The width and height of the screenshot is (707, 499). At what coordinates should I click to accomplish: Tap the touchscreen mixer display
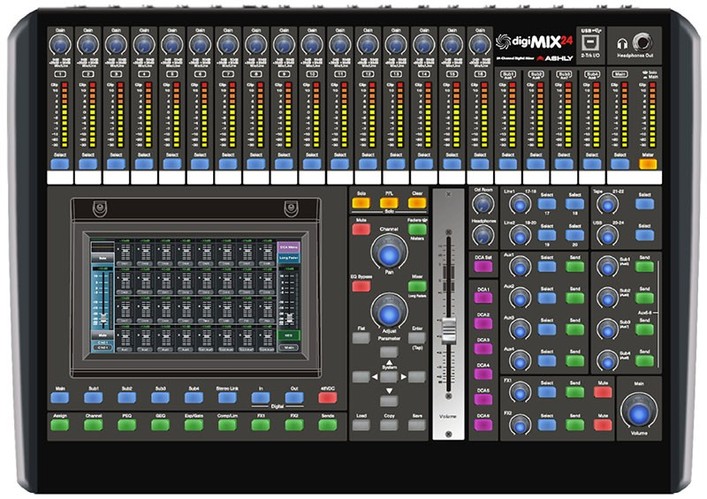[195, 296]
